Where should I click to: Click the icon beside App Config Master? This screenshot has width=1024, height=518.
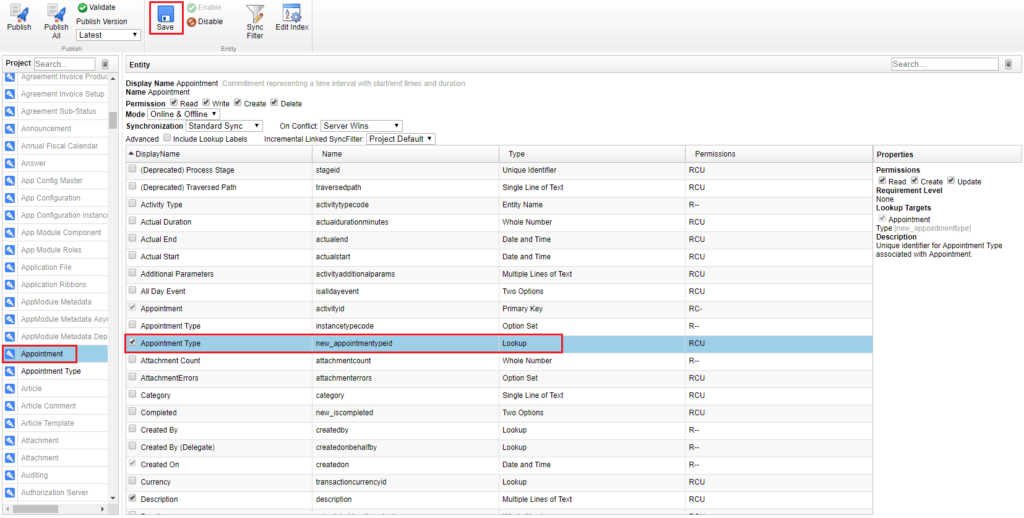(x=10, y=180)
